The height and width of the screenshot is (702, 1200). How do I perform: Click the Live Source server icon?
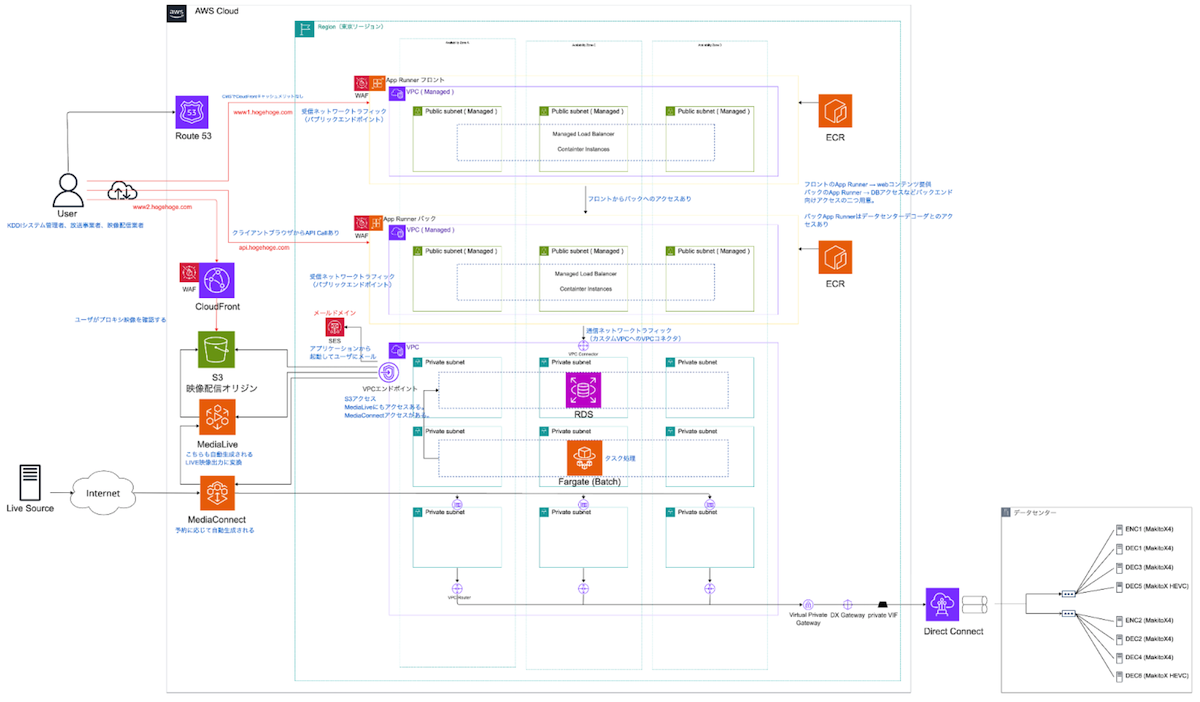coord(29,482)
